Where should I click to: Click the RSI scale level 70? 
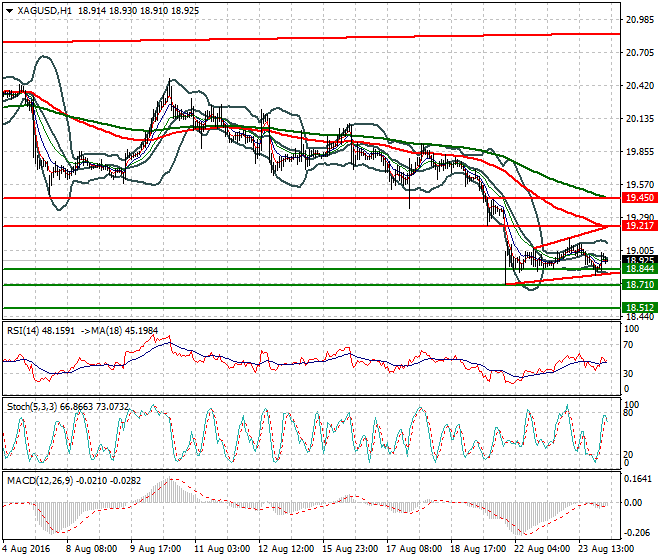628,345
